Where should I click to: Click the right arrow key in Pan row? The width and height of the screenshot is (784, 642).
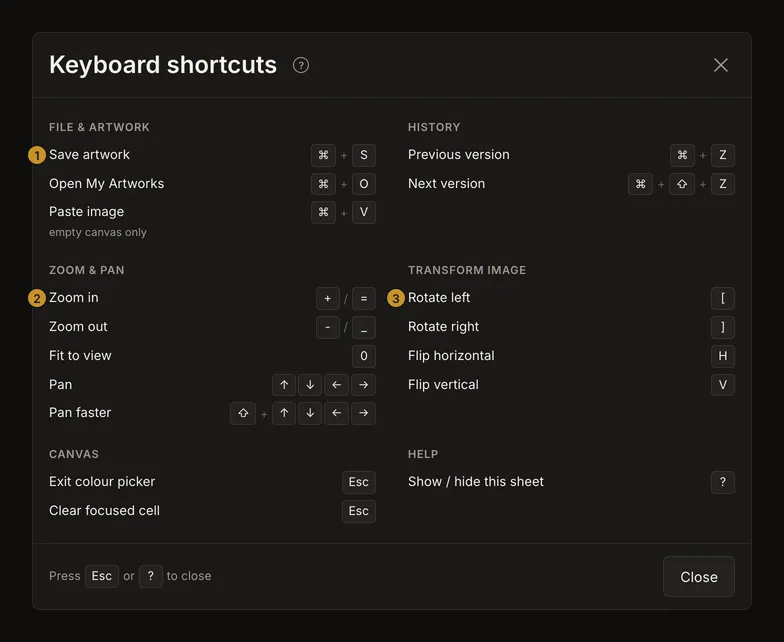(364, 384)
